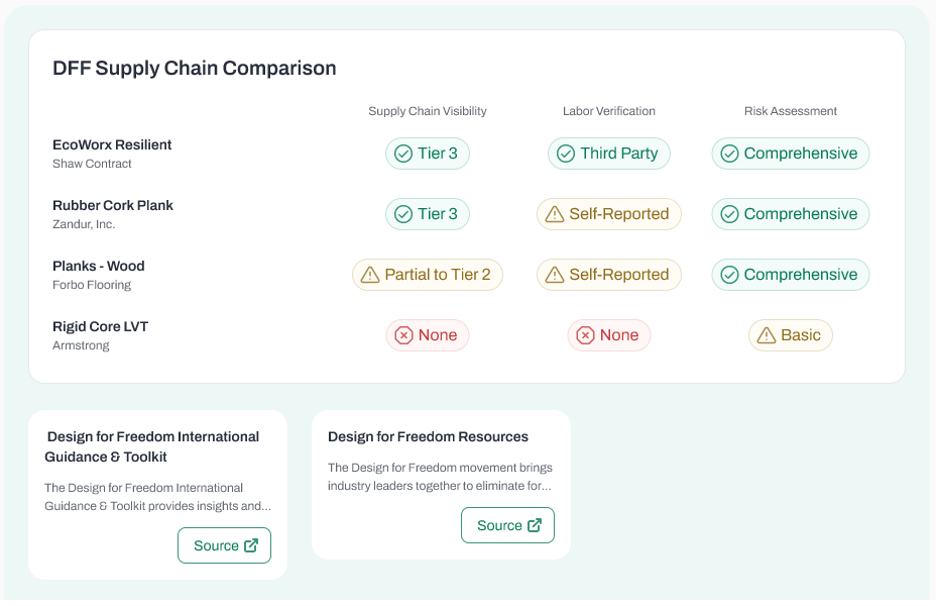Select EcoWorx Resilient product name
Image resolution: width=936 pixels, height=606 pixels.
tap(112, 145)
